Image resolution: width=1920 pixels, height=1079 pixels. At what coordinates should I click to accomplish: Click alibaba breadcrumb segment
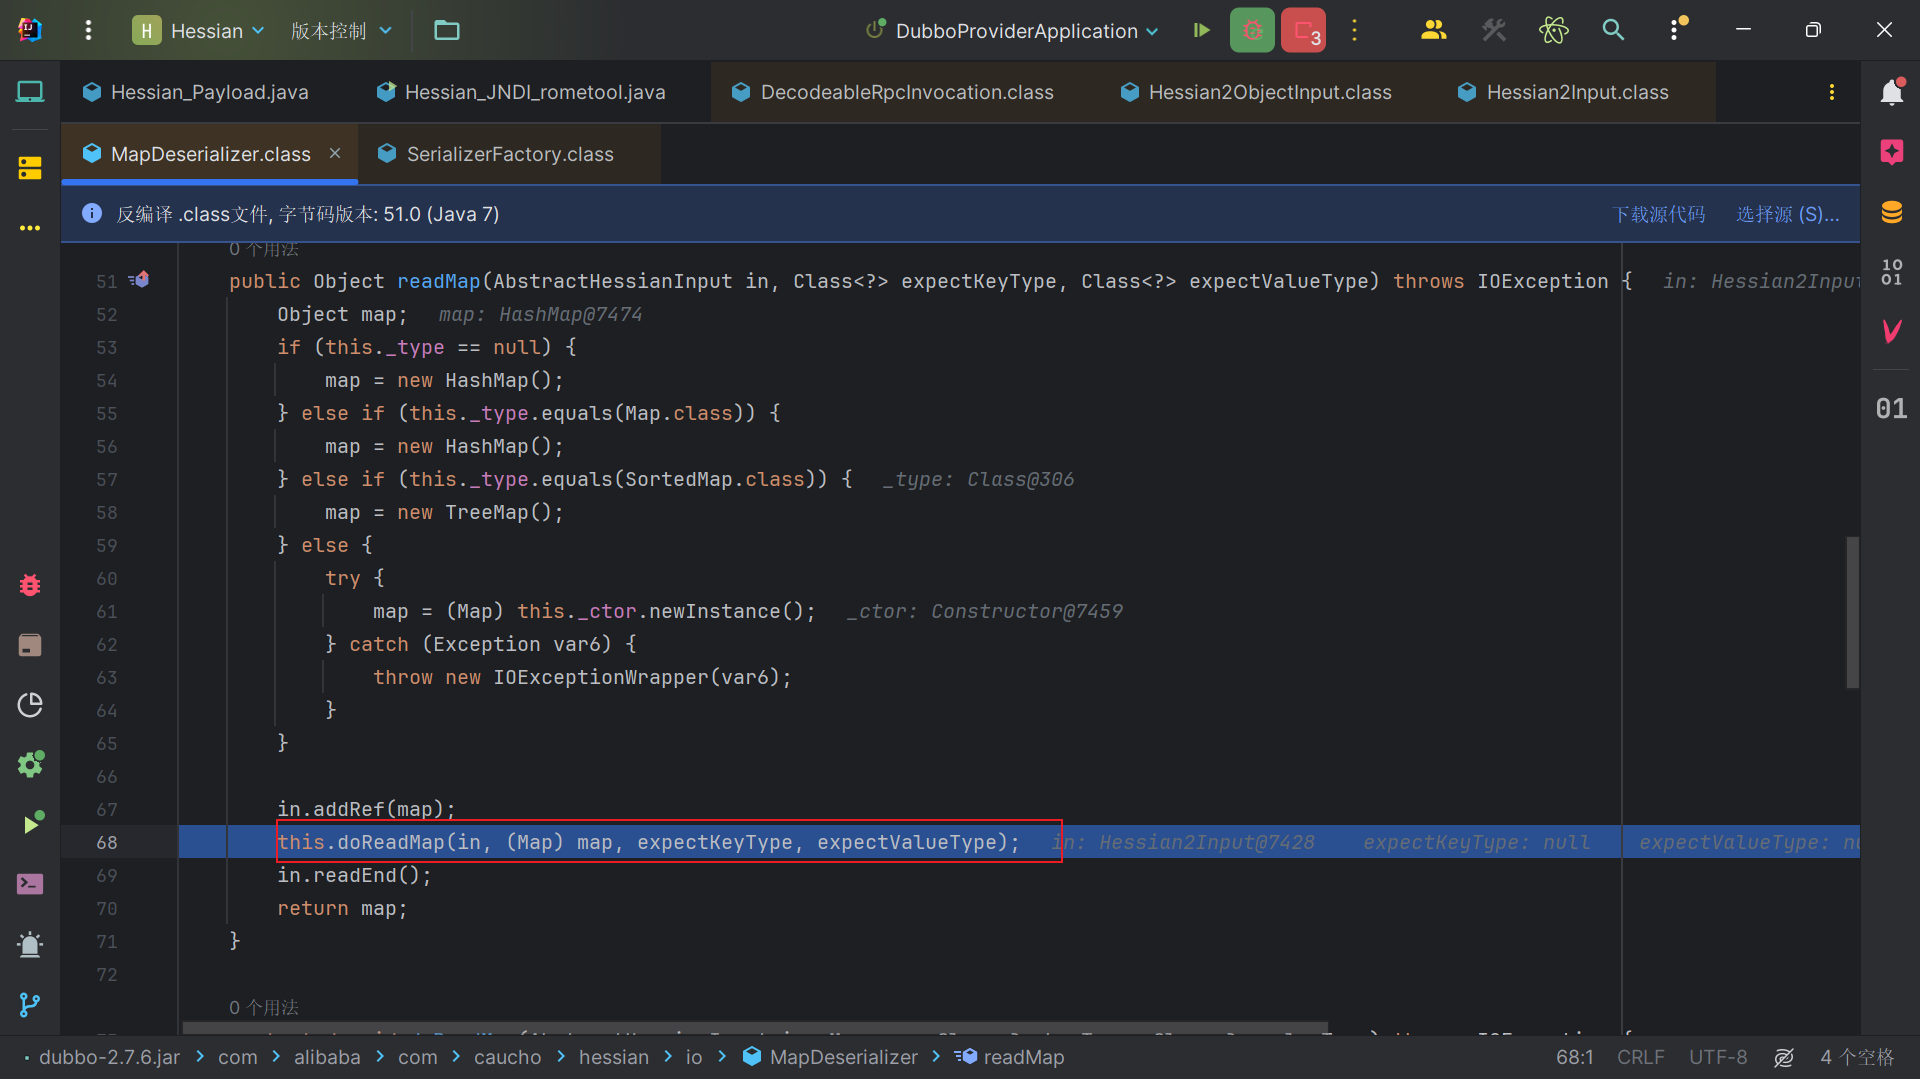[327, 1057]
